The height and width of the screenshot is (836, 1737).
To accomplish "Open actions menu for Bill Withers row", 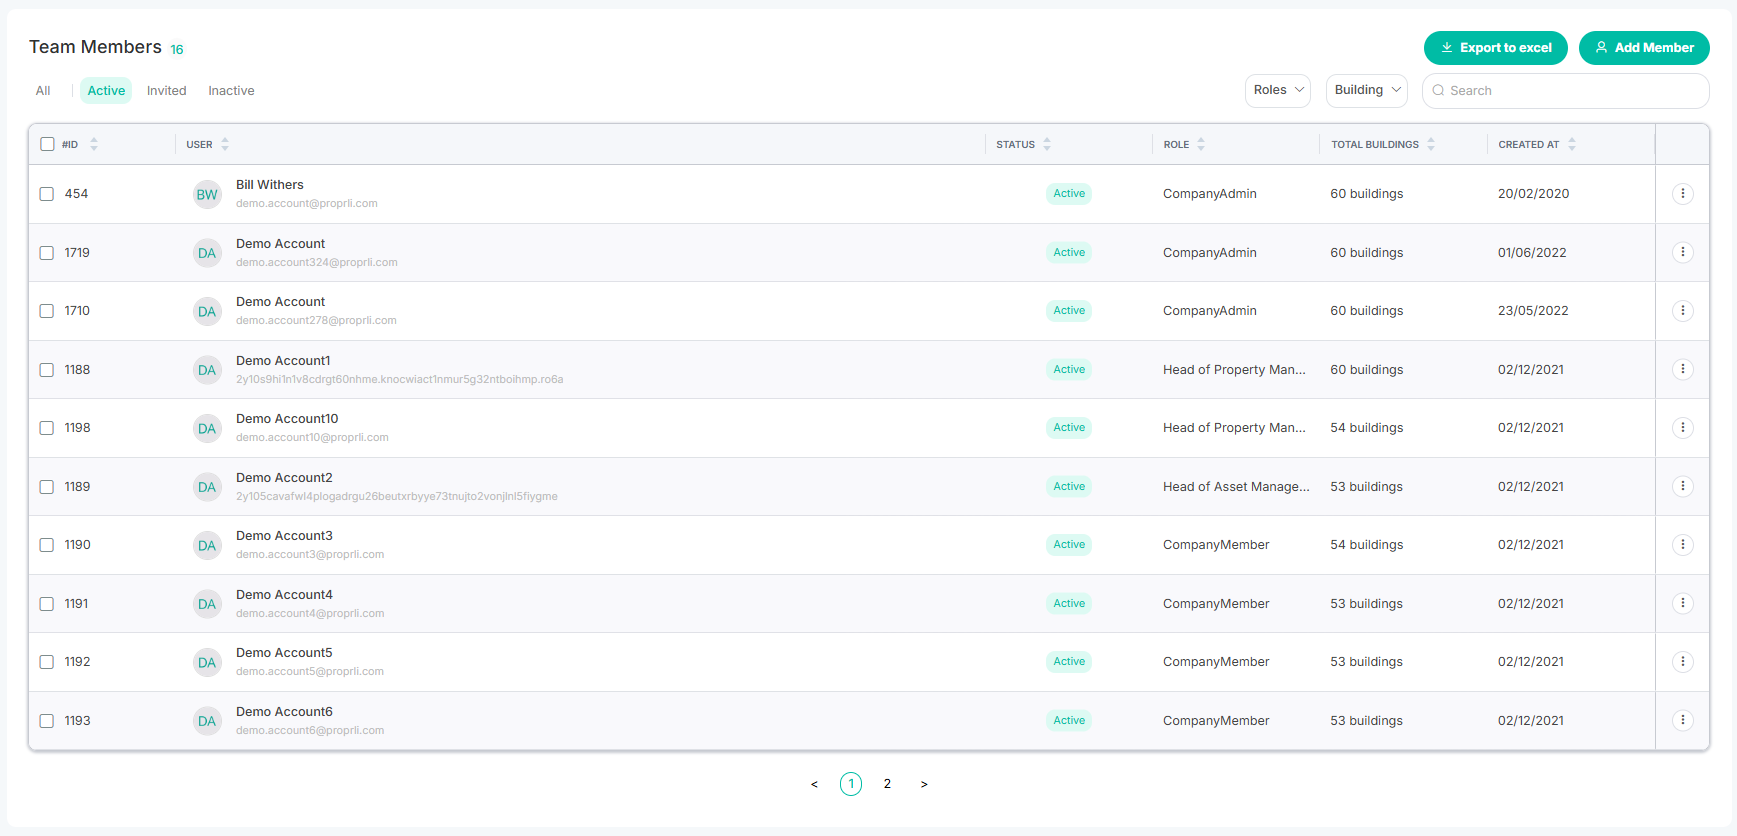I will point(1682,194).
